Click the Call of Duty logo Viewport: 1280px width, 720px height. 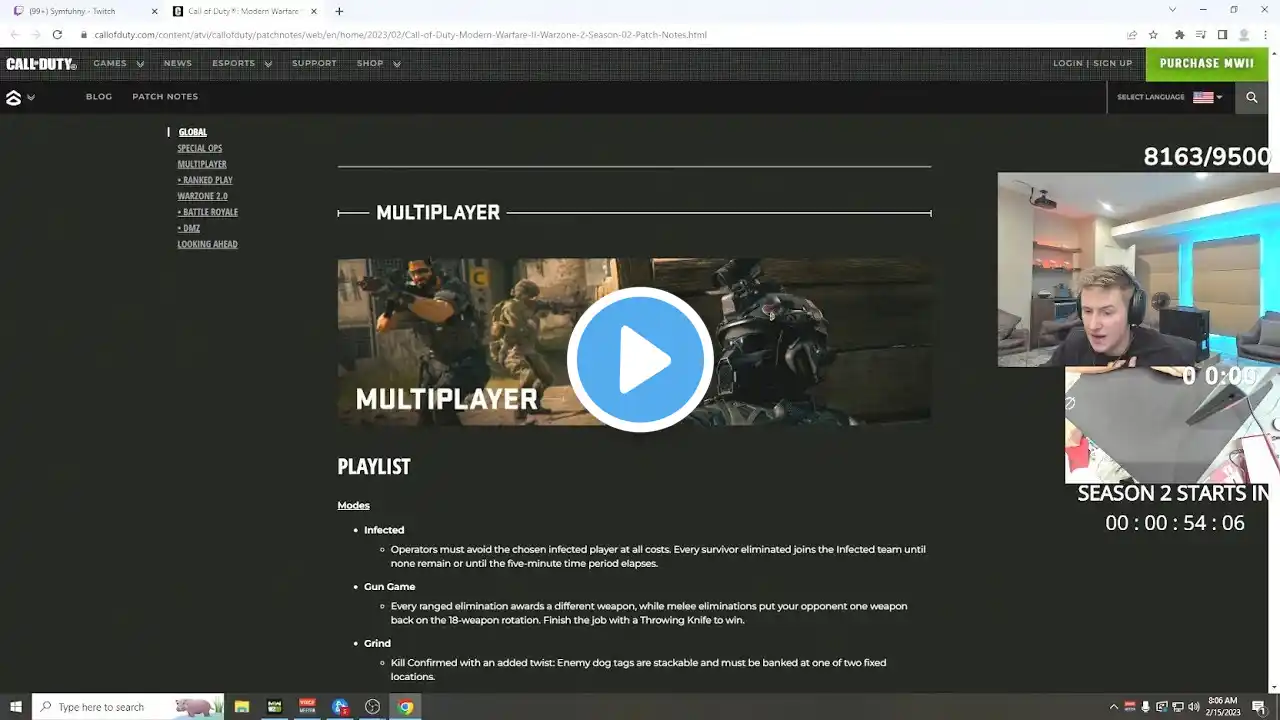click(x=41, y=64)
